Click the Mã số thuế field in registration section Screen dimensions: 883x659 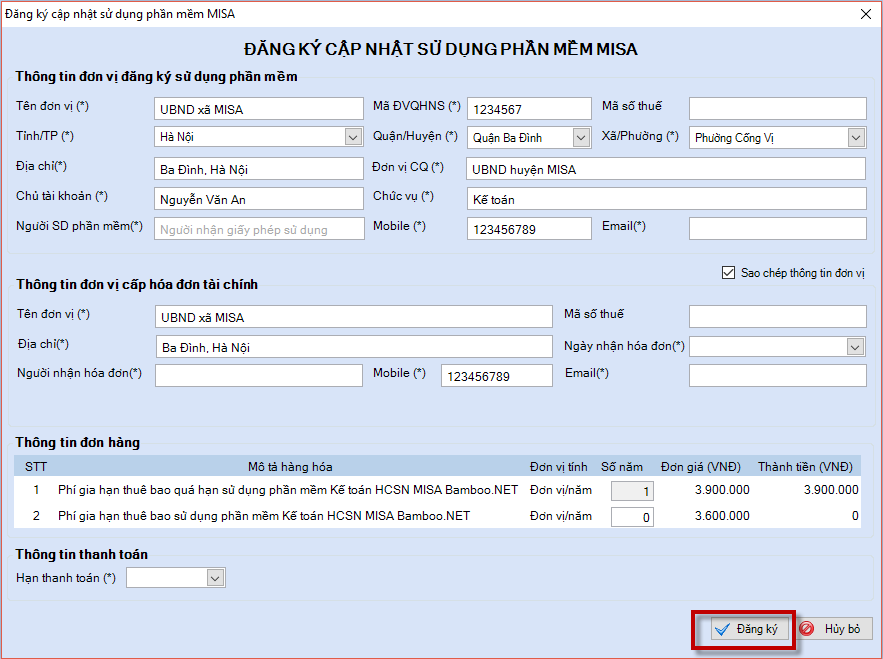[777, 109]
